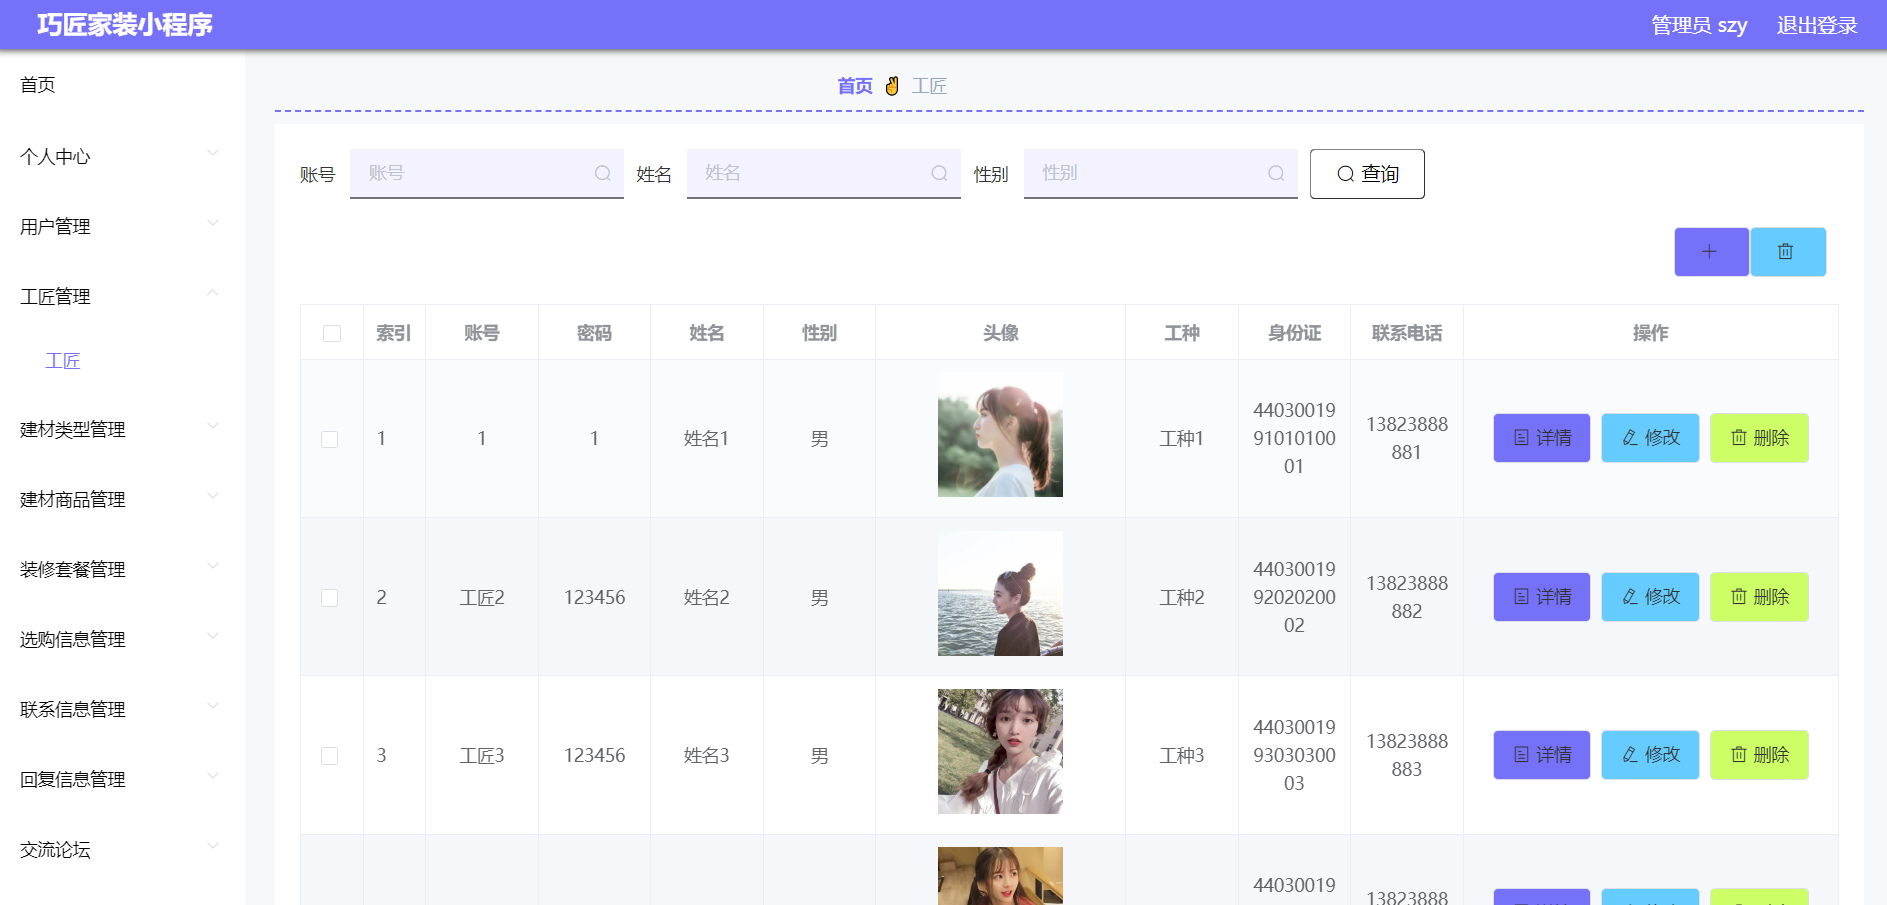Select 工匠 submenu item
This screenshot has height=905, width=1887.
tap(62, 361)
